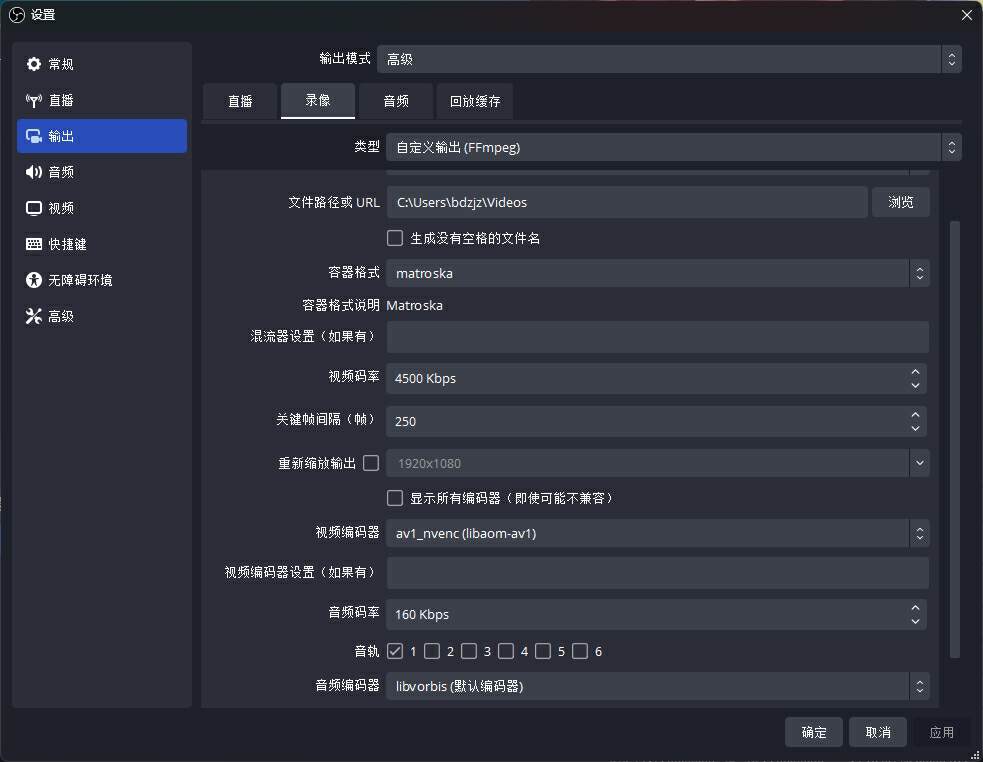Switch to the 回放缓存 tab

coord(474,101)
